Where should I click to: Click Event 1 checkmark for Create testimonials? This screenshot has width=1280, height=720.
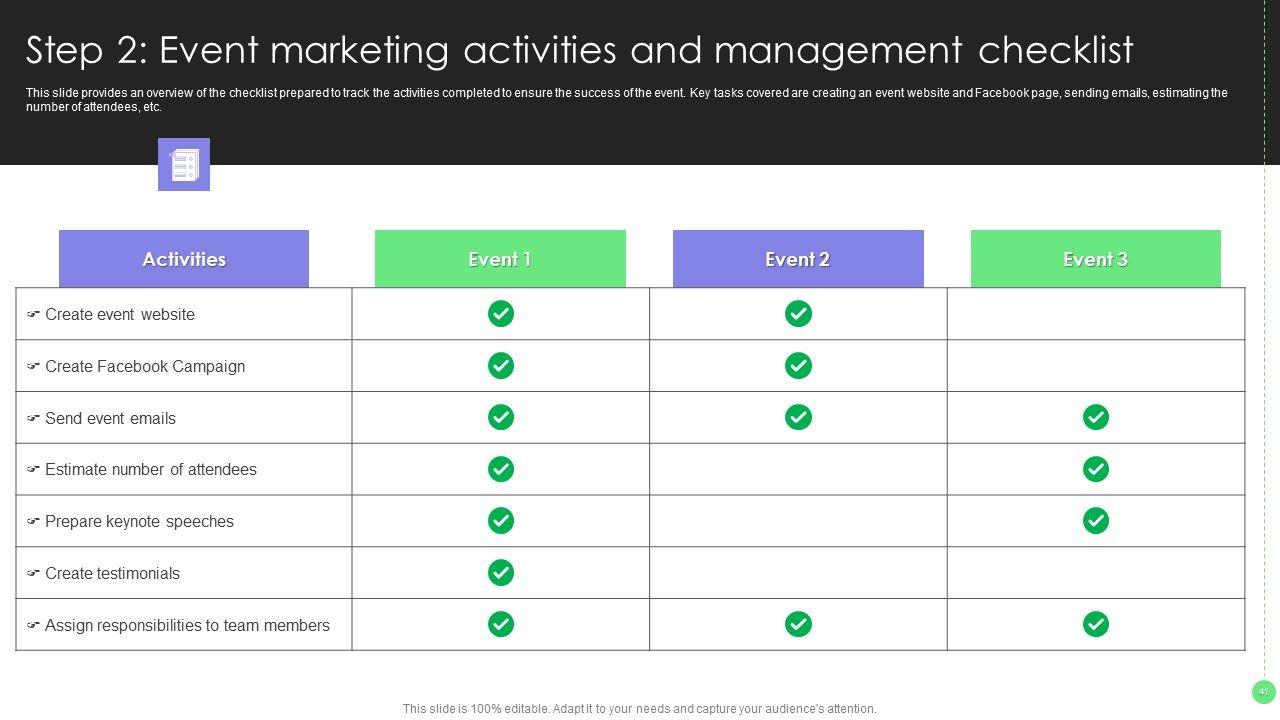click(501, 573)
